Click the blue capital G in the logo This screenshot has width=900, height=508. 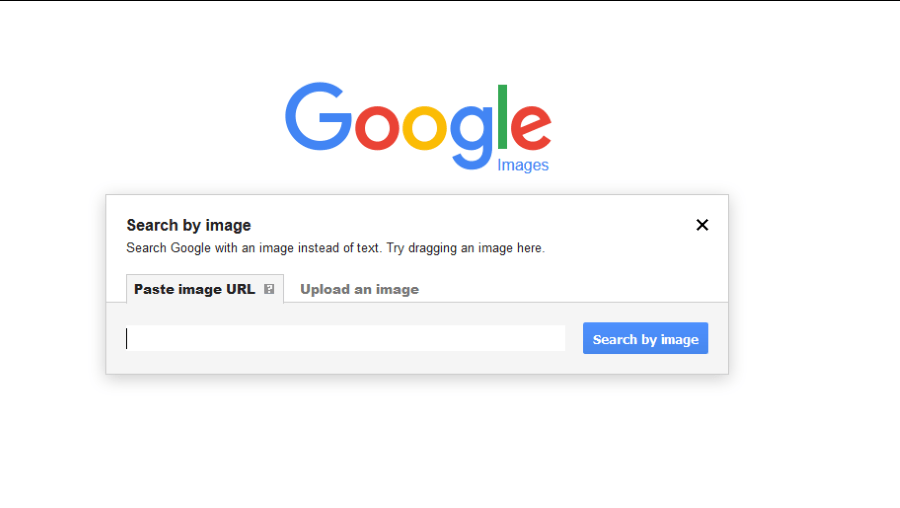[x=319, y=117]
